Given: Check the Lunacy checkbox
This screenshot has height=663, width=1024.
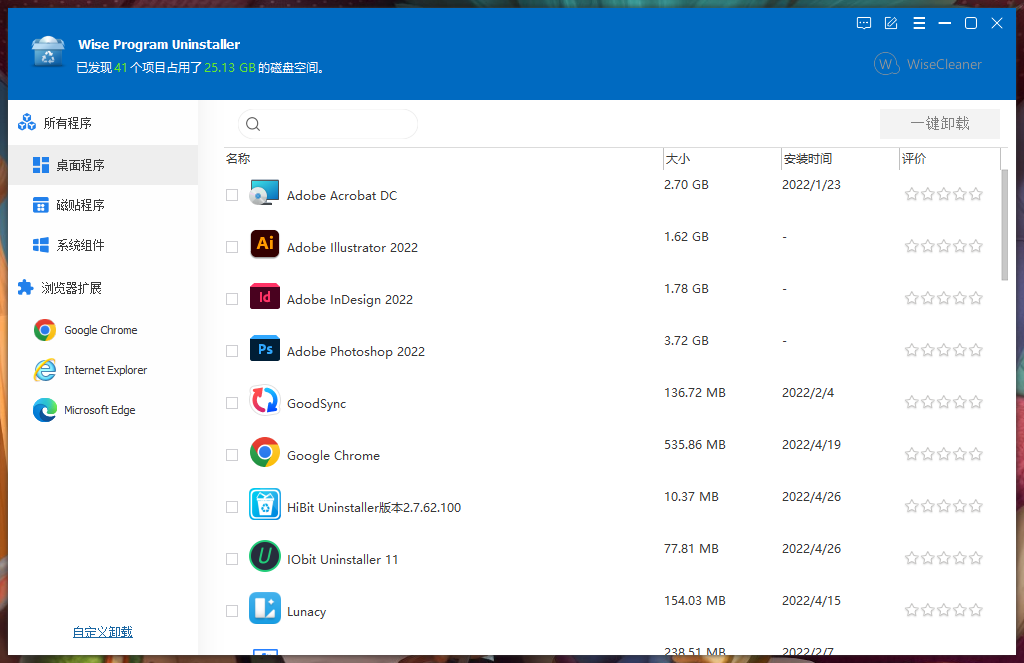Looking at the screenshot, I should pos(232,611).
